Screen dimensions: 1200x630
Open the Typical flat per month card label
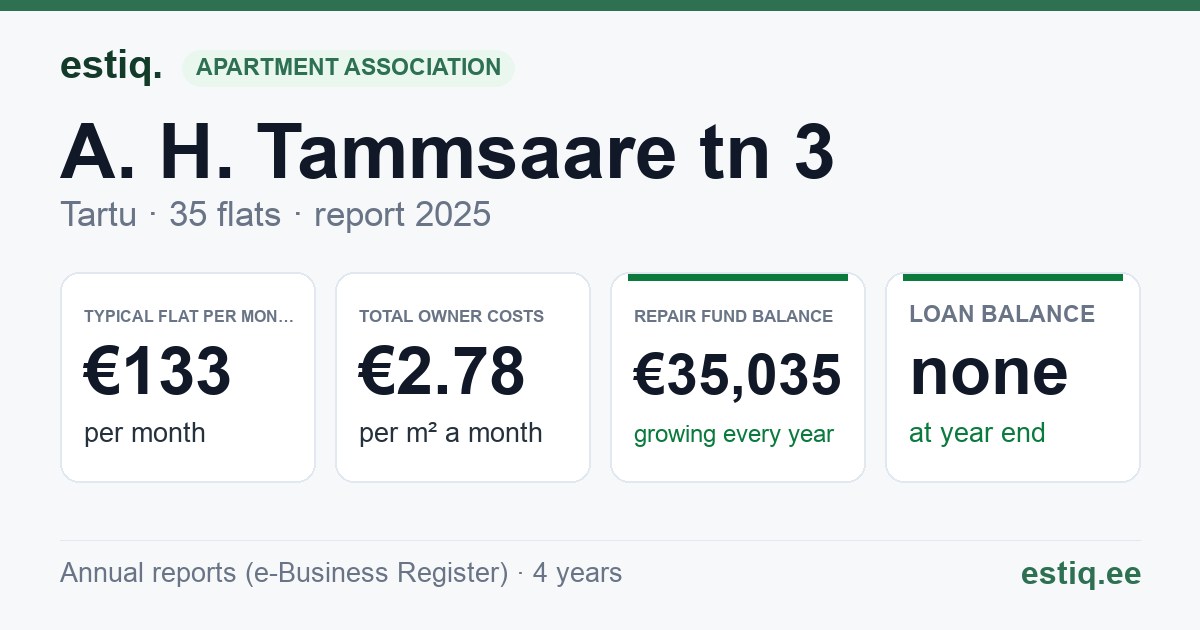(x=189, y=316)
